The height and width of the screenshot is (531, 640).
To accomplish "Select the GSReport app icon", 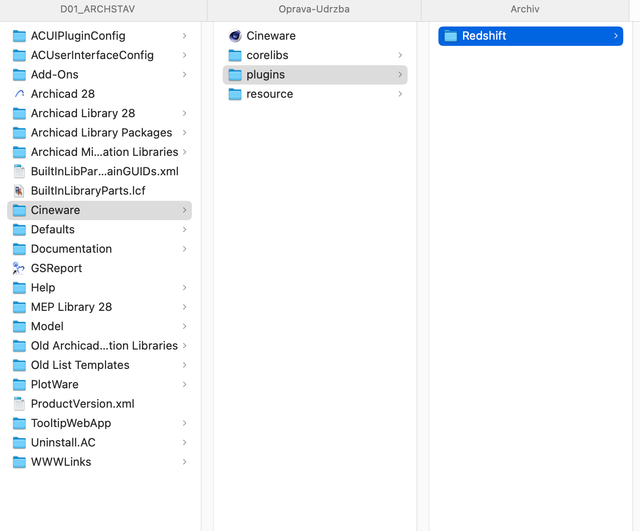I will click(19, 268).
